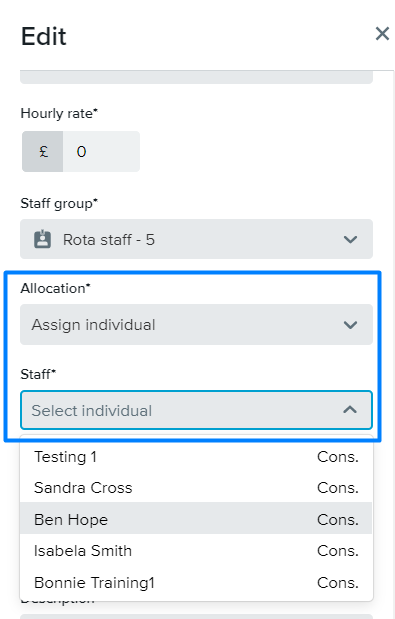Collapse the Staff dropdown using up chevron
Image resolution: width=395 pixels, height=619 pixels.
tap(350, 410)
